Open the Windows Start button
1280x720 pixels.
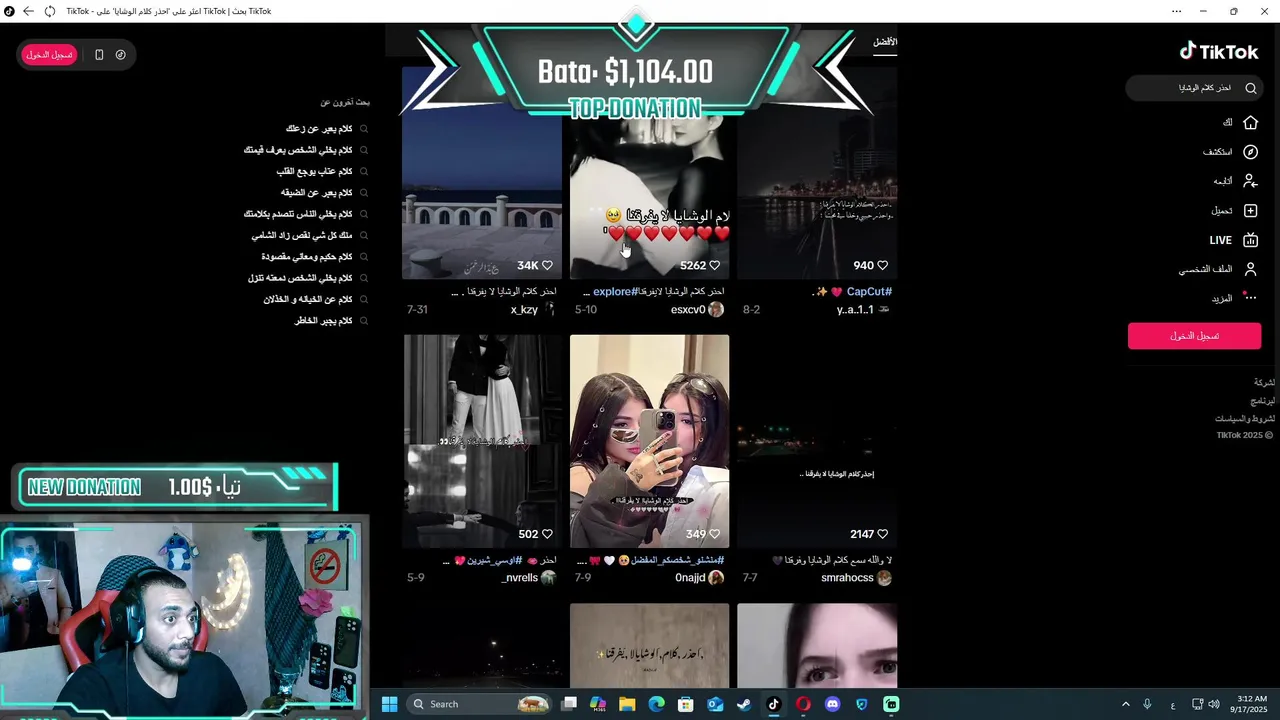[x=389, y=704]
